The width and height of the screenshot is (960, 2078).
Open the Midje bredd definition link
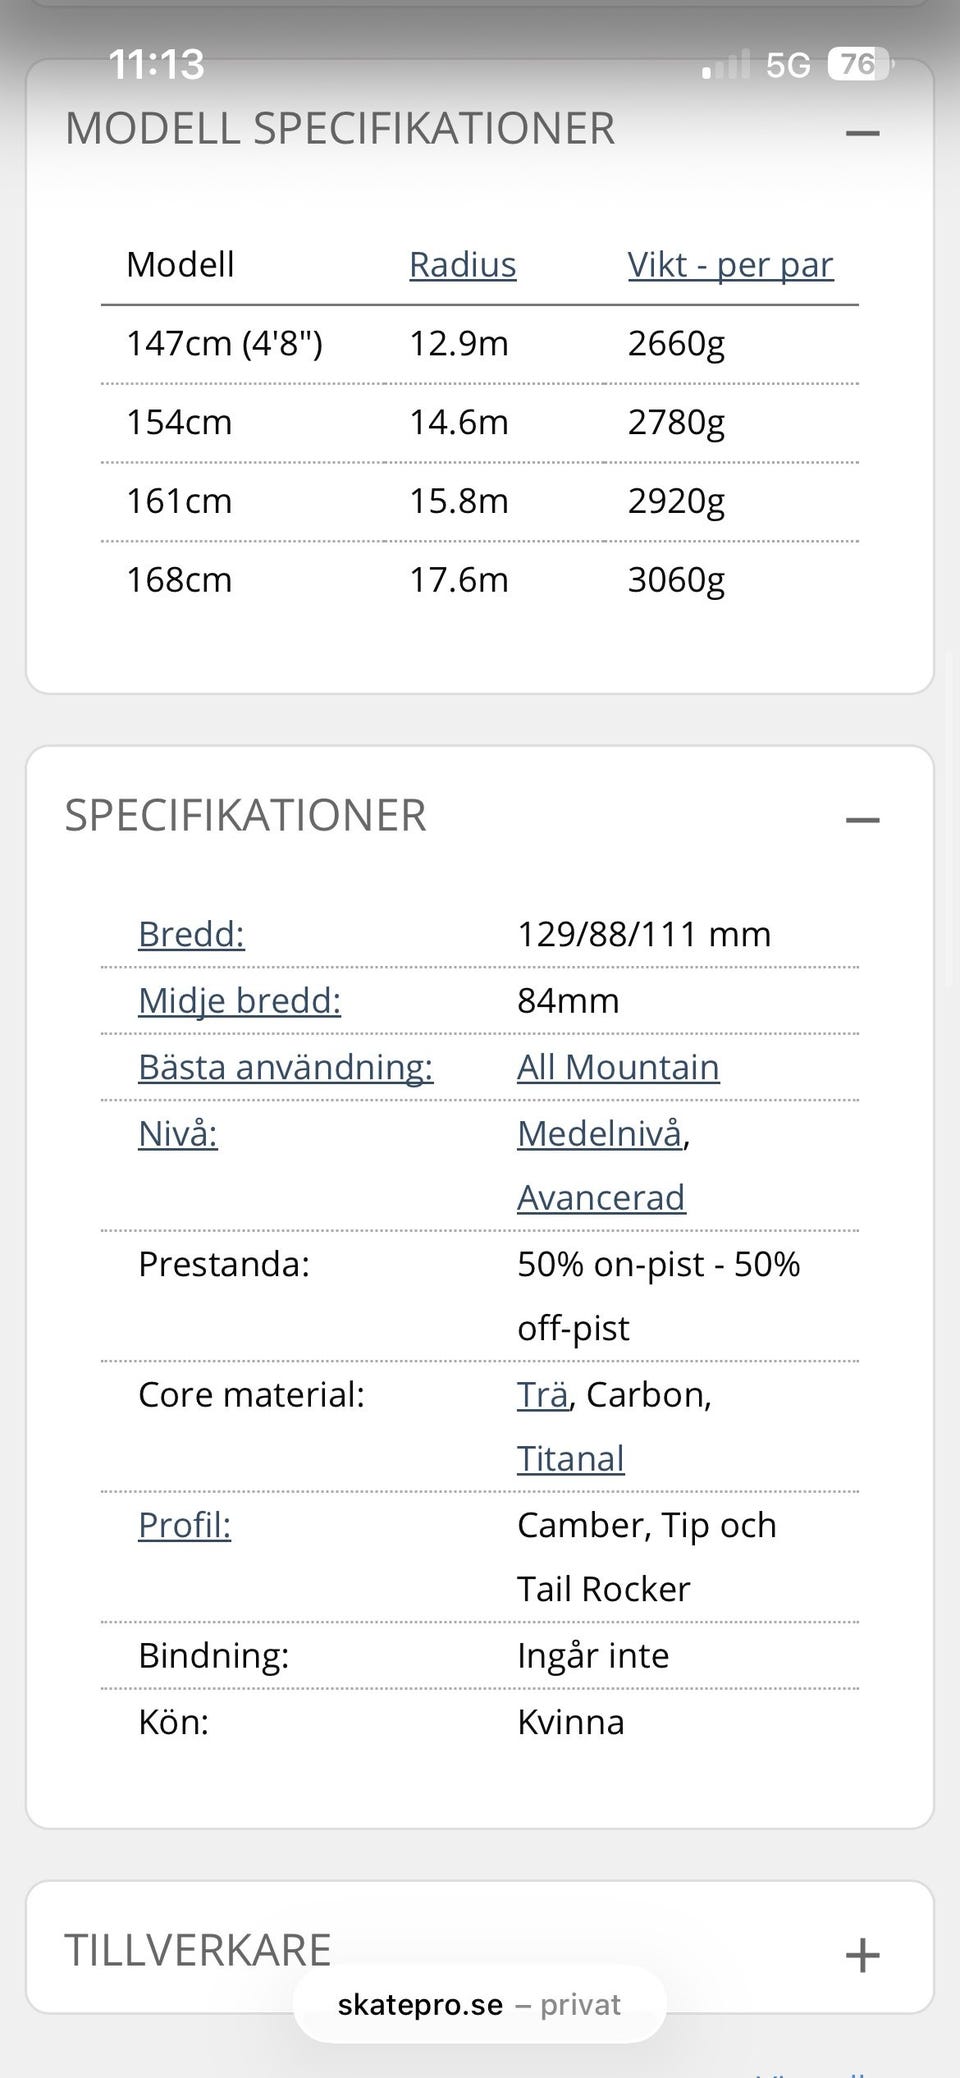coord(239,1000)
